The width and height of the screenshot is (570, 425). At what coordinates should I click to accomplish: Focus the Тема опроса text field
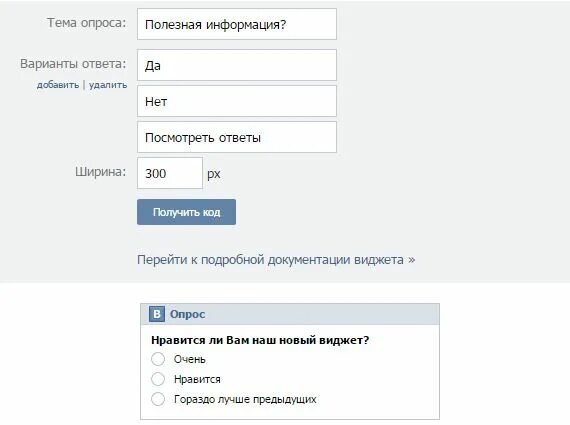coord(237,24)
